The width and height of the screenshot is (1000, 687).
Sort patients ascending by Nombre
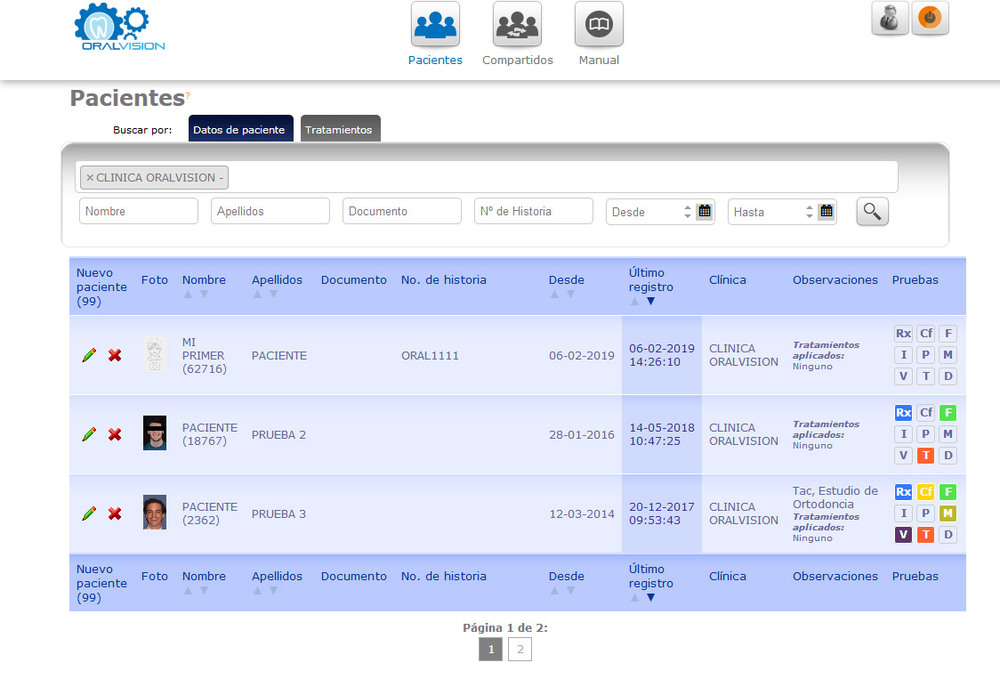click(x=188, y=294)
